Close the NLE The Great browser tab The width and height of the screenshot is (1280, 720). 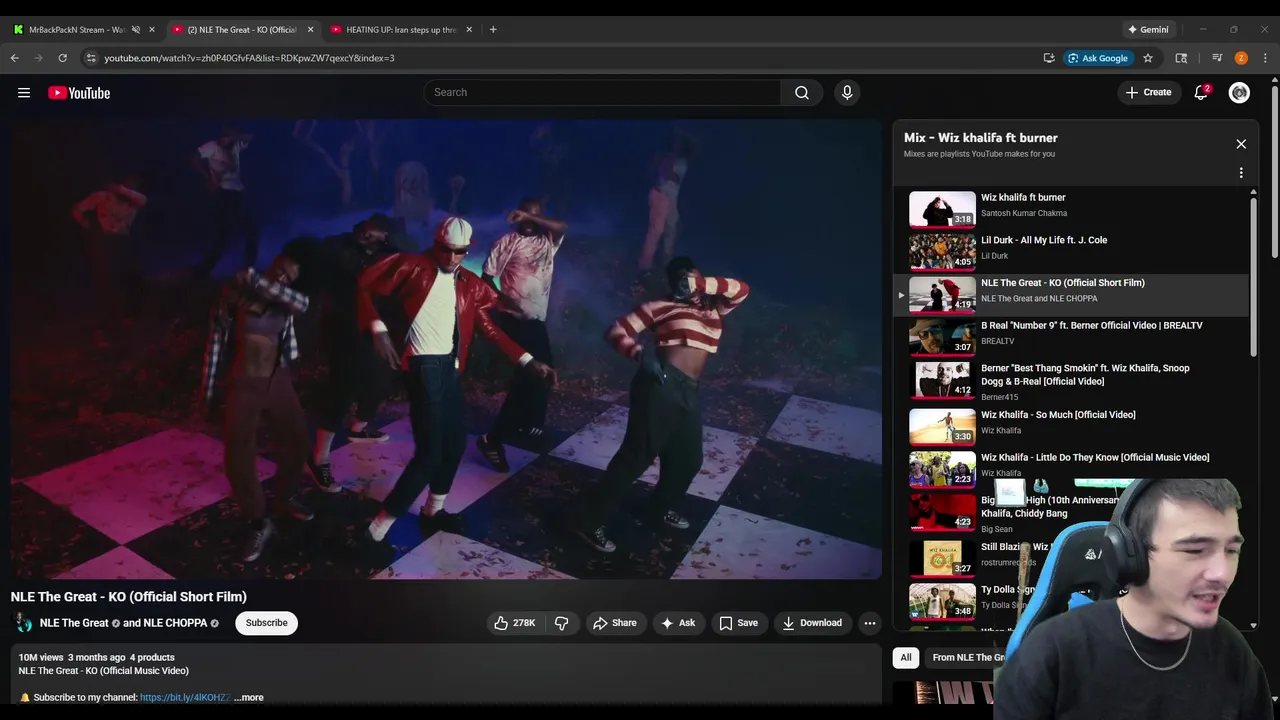(310, 30)
